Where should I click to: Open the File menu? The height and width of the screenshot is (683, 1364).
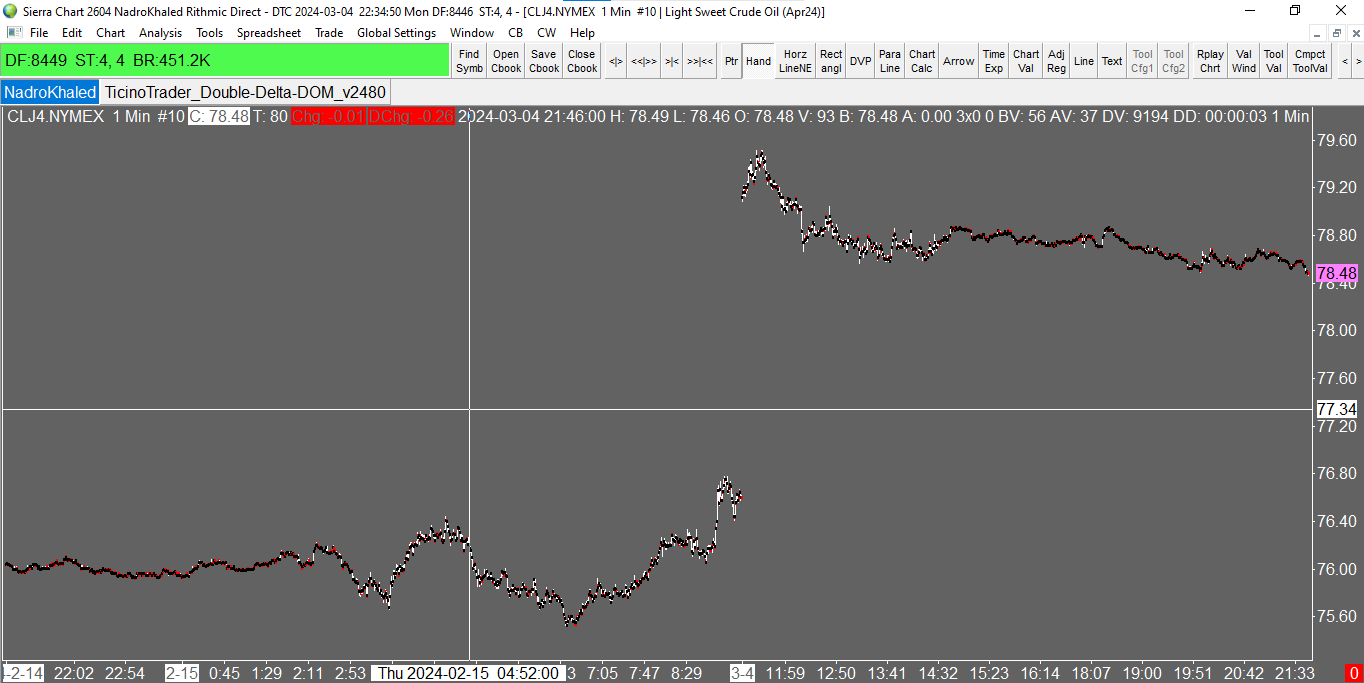pyautogui.click(x=39, y=33)
